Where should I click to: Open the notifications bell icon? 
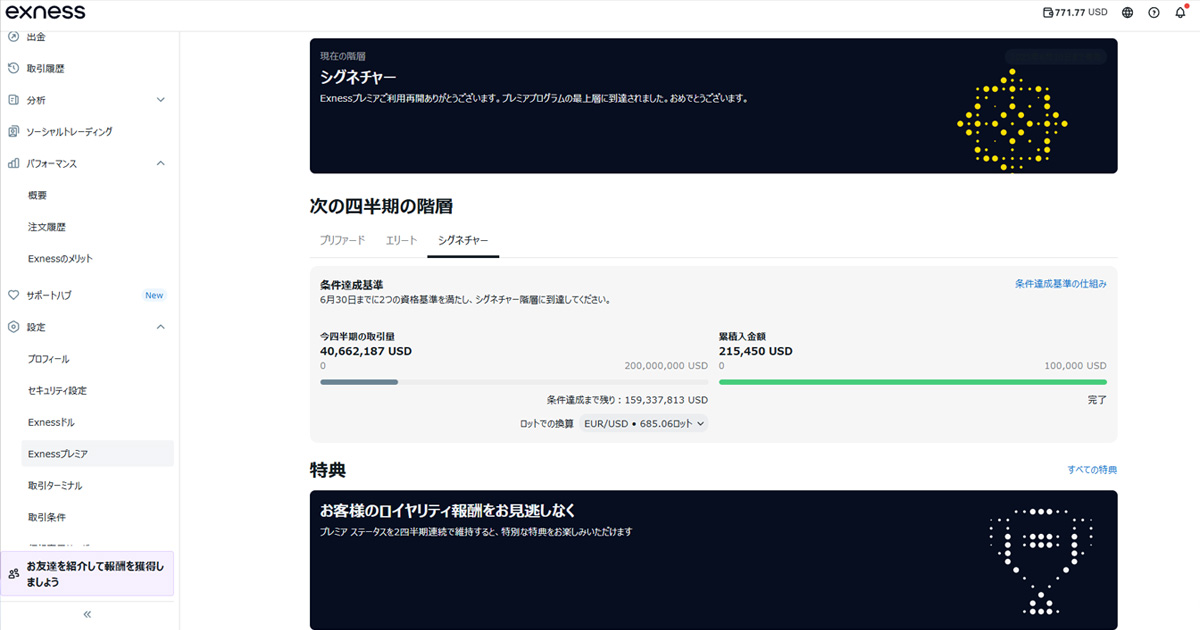[1179, 13]
